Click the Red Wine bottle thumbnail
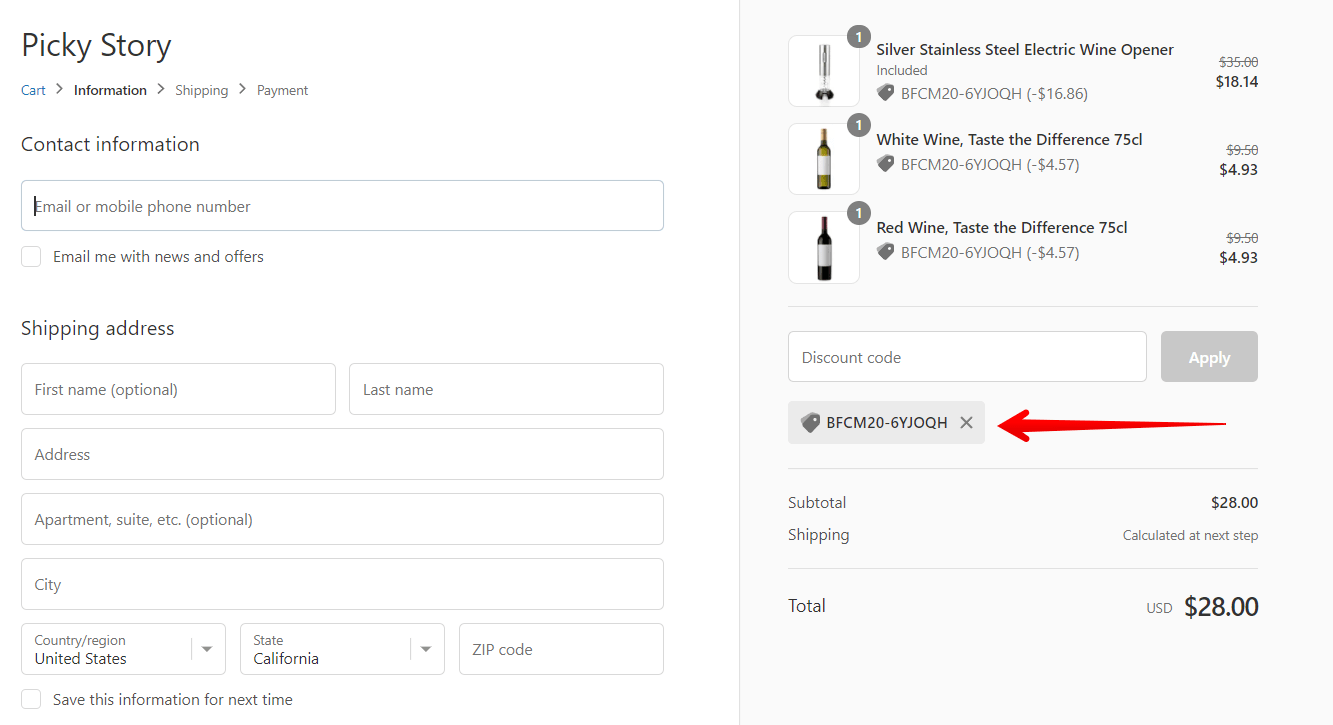The width and height of the screenshot is (1333, 725). [823, 246]
